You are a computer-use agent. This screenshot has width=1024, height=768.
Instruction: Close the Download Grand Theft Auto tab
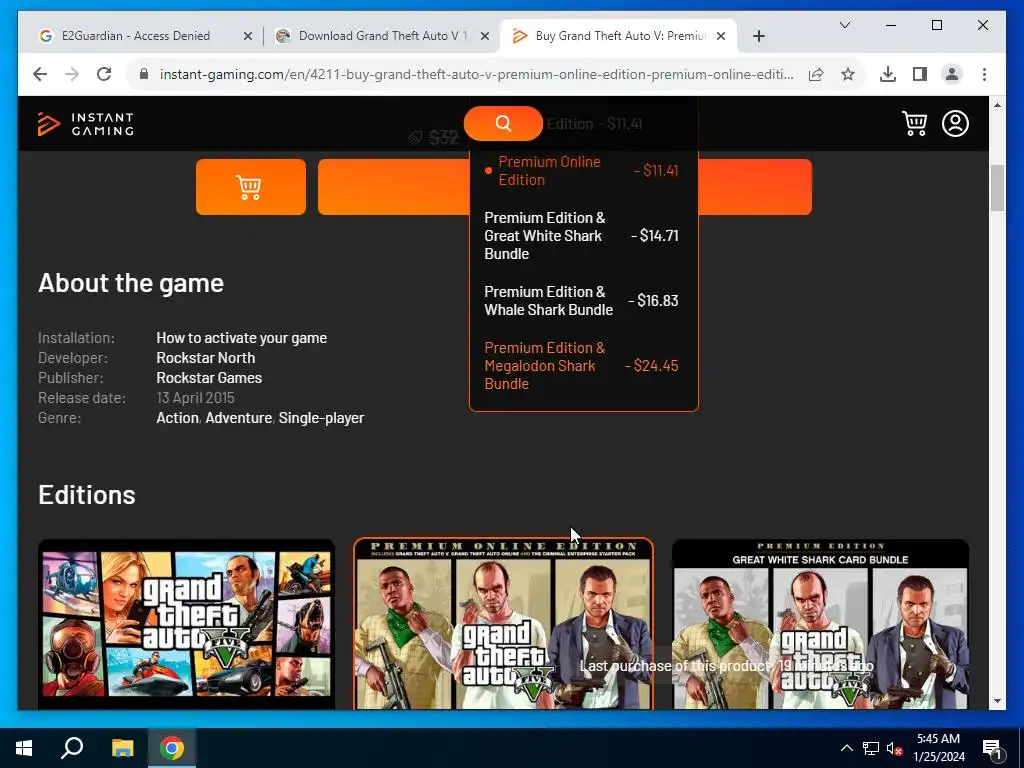[x=485, y=36]
